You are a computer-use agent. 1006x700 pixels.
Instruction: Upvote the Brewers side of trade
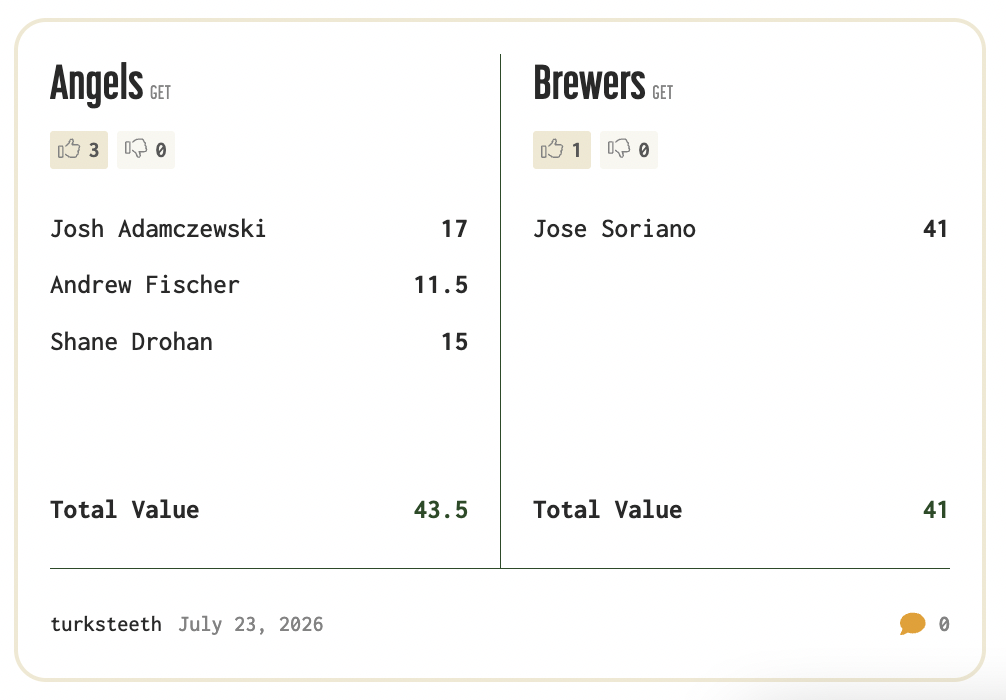tap(561, 150)
